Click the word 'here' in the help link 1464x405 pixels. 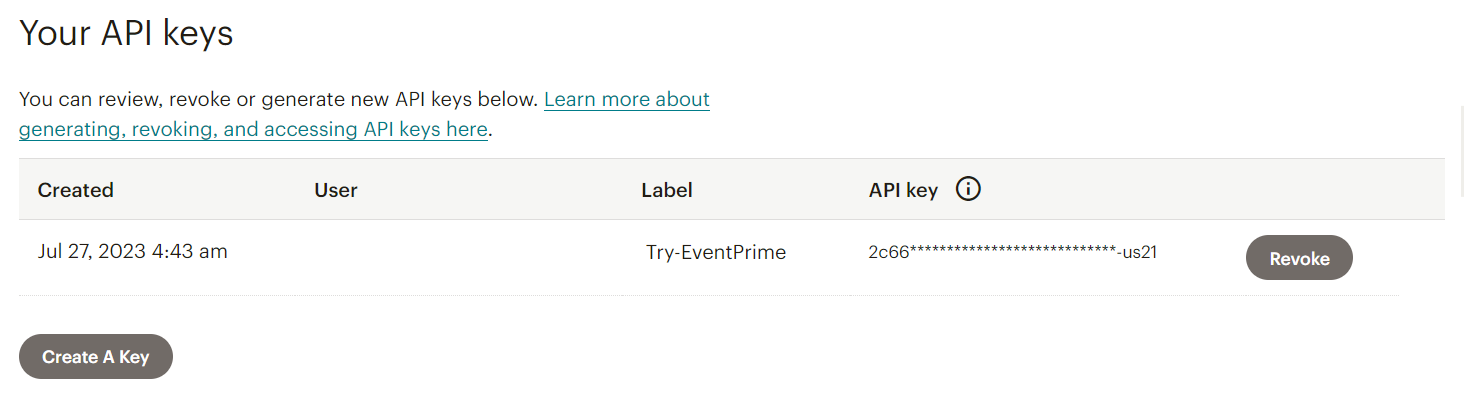point(465,129)
